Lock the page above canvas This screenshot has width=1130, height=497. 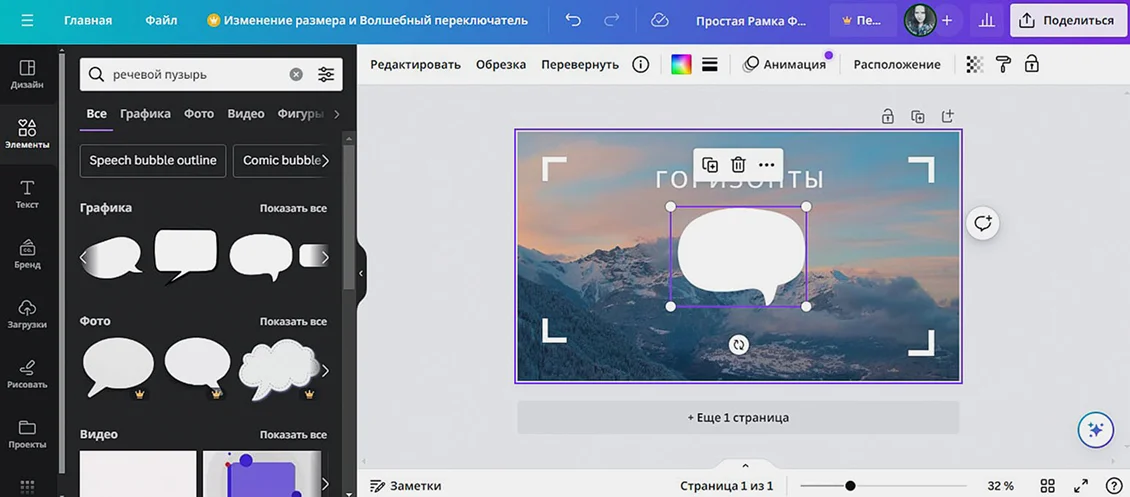click(x=888, y=116)
